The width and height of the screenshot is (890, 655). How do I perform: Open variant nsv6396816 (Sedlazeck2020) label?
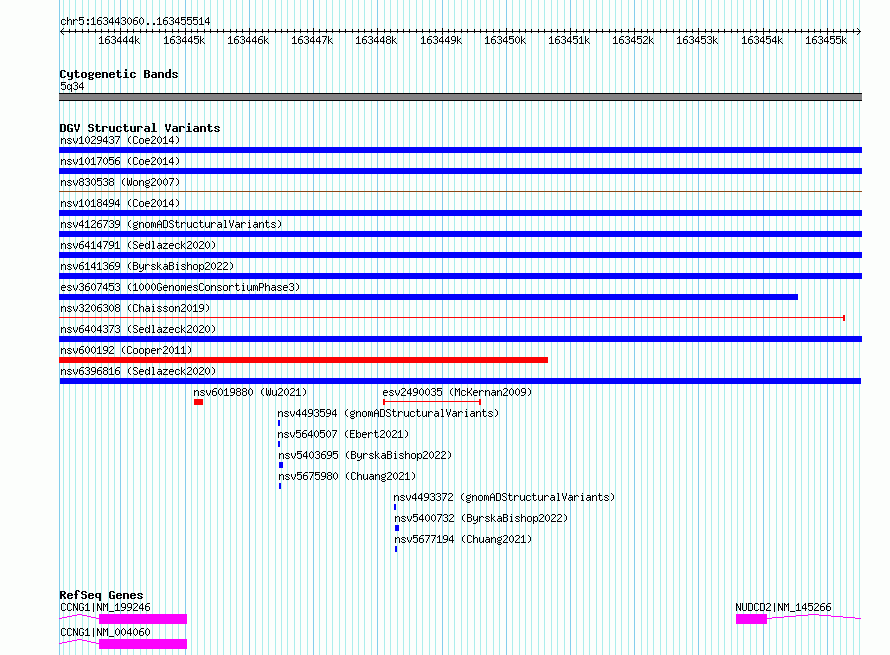(x=138, y=371)
